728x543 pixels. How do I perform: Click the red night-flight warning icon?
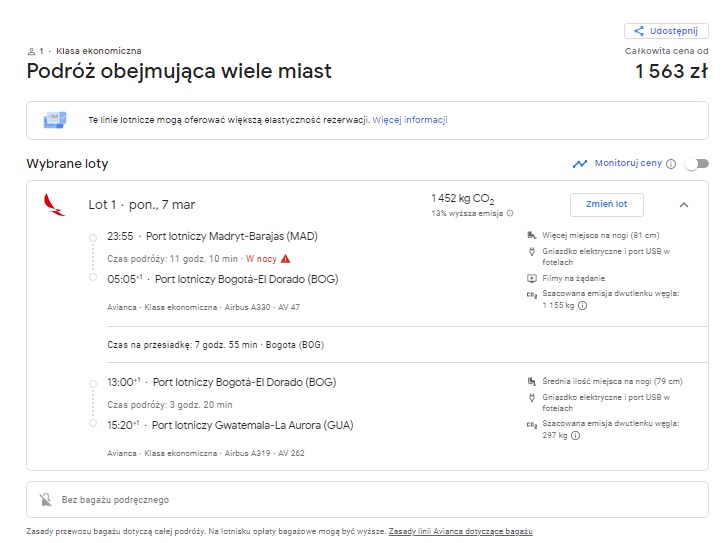pos(286,259)
